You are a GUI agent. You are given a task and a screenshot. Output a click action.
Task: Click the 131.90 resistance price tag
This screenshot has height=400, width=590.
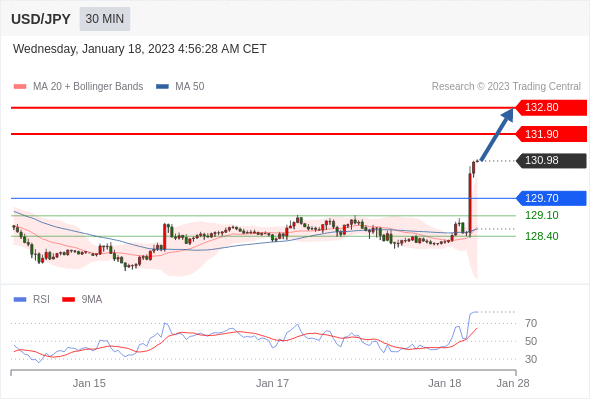tap(551, 134)
